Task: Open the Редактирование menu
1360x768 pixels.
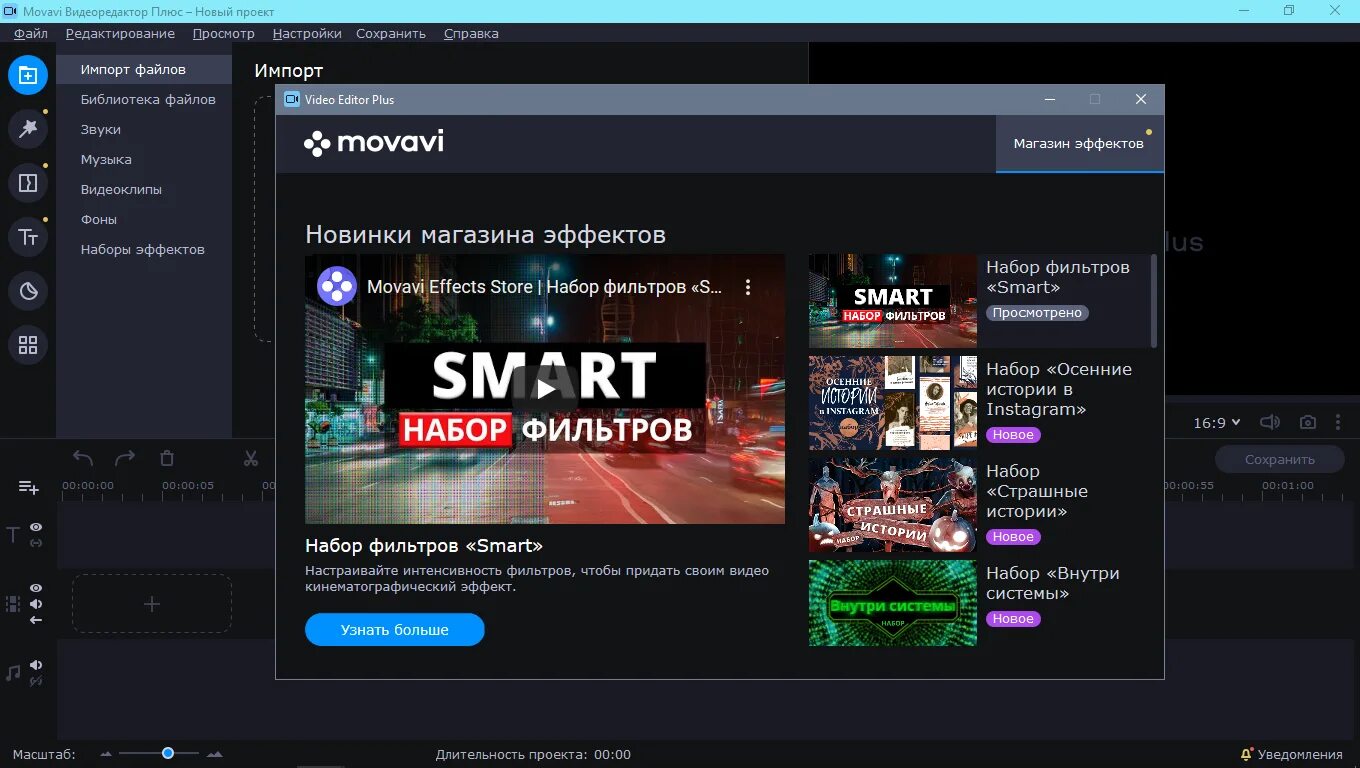Action: click(x=120, y=33)
